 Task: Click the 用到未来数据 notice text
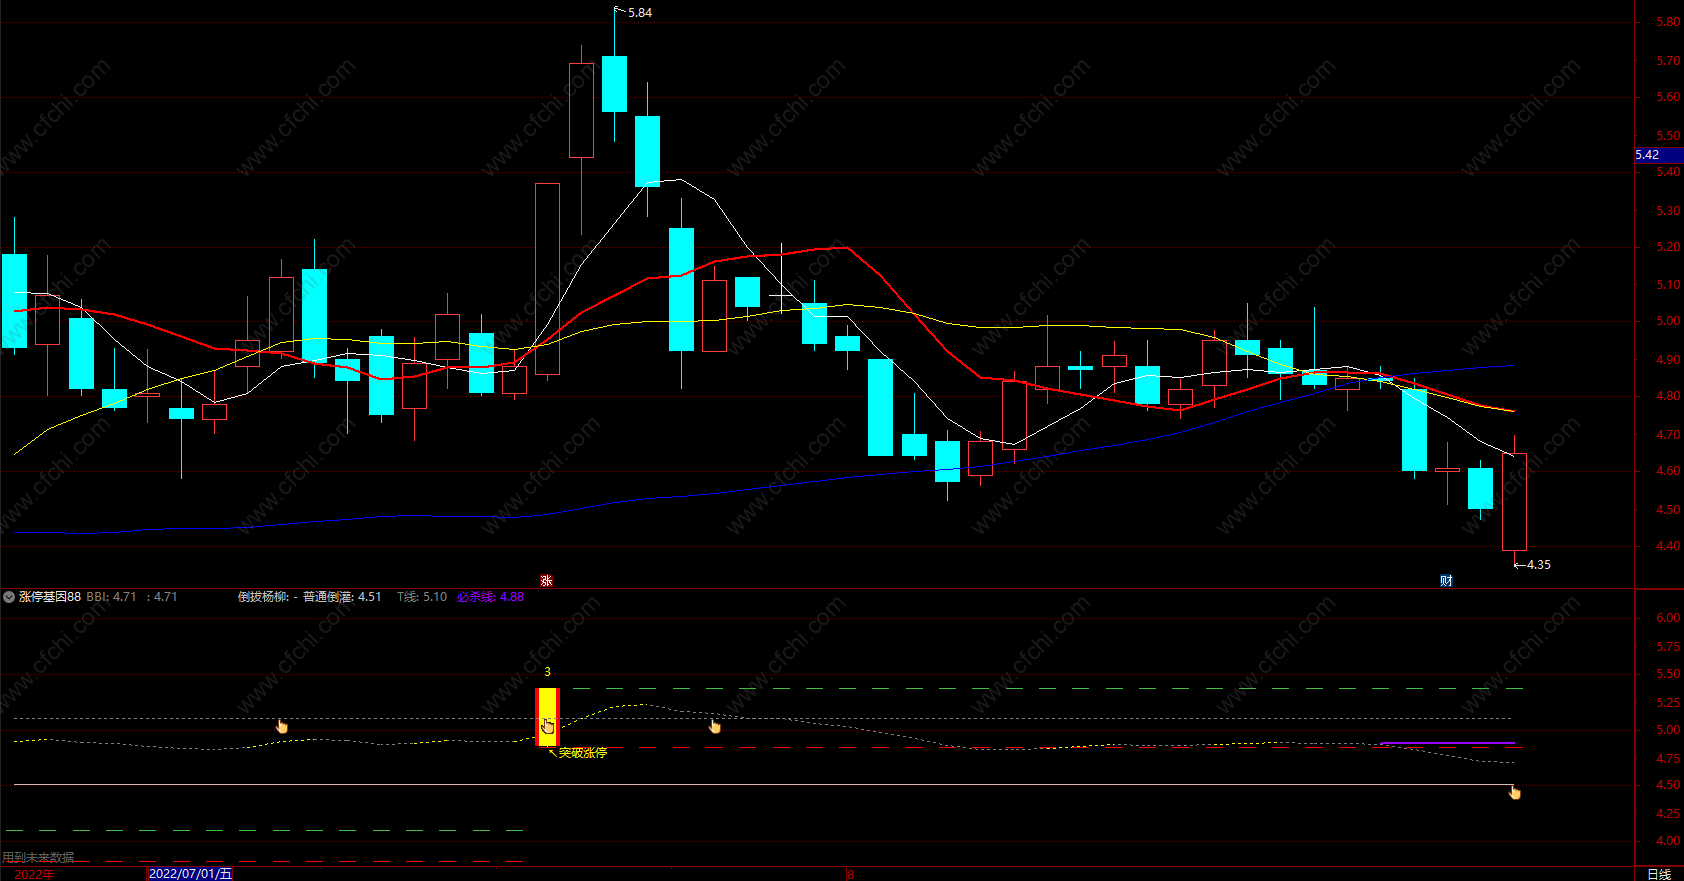[38, 858]
